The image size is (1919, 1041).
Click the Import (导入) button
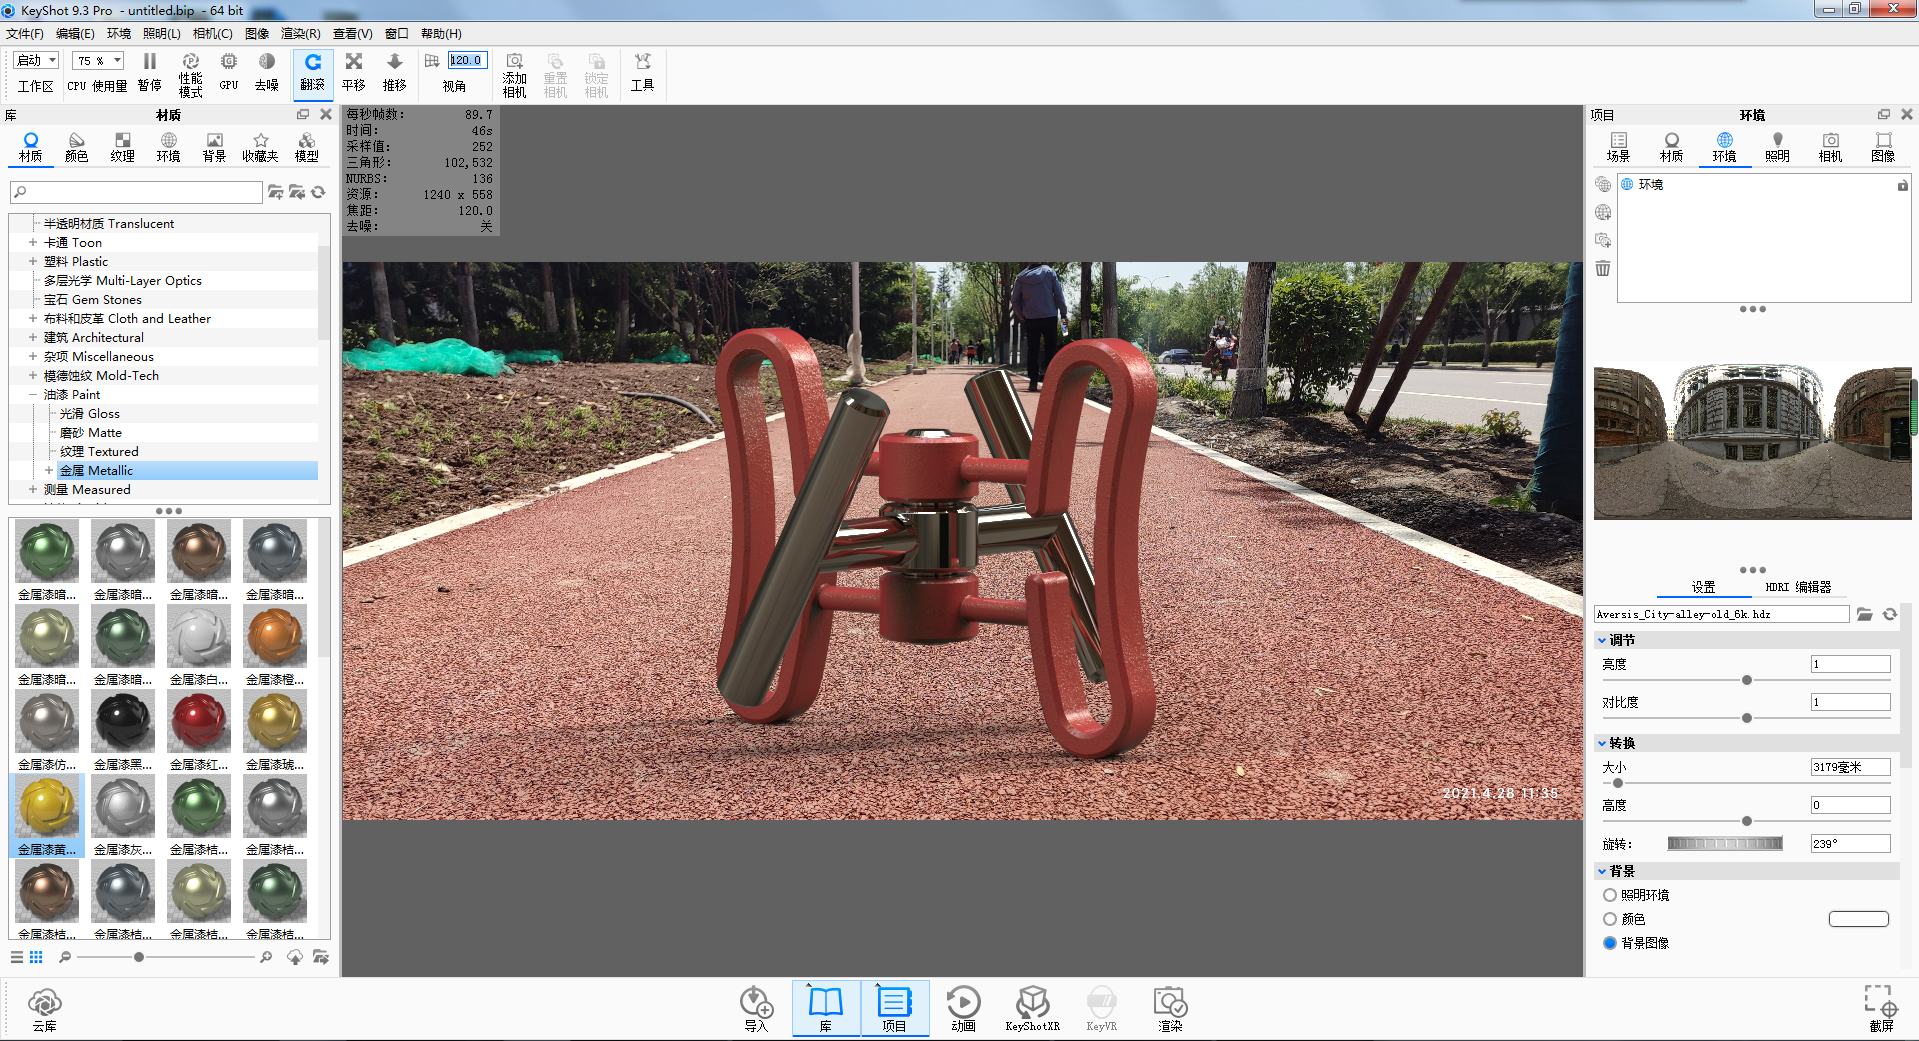756,1009
